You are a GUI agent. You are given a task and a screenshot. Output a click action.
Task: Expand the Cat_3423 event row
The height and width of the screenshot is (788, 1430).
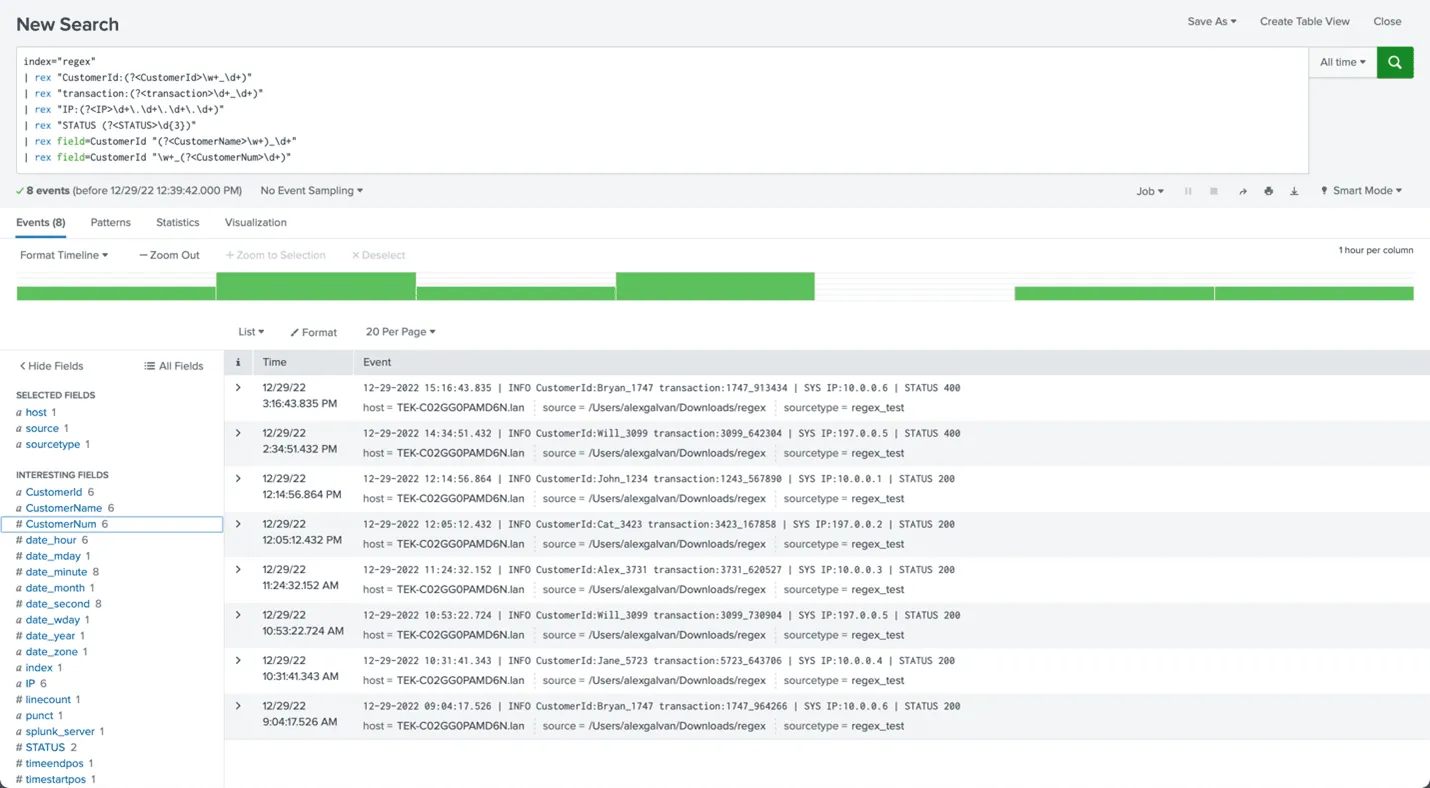238,524
